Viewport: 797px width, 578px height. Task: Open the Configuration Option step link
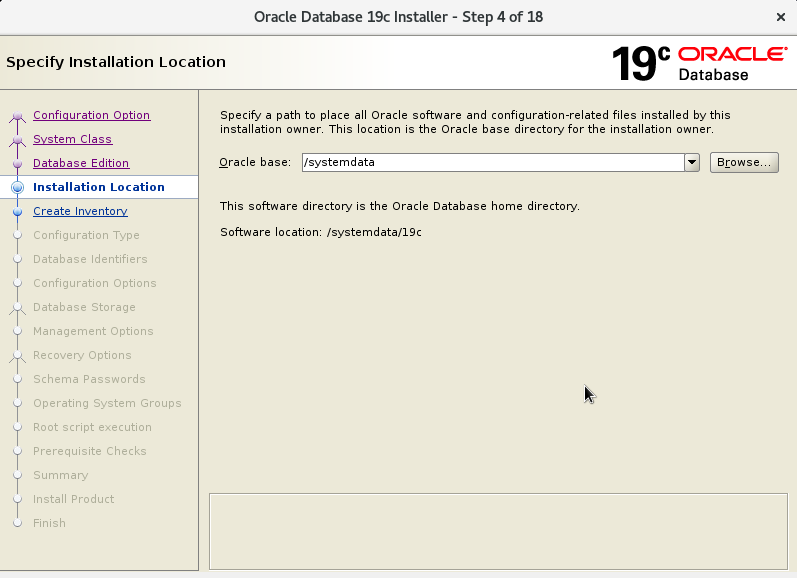click(91, 115)
